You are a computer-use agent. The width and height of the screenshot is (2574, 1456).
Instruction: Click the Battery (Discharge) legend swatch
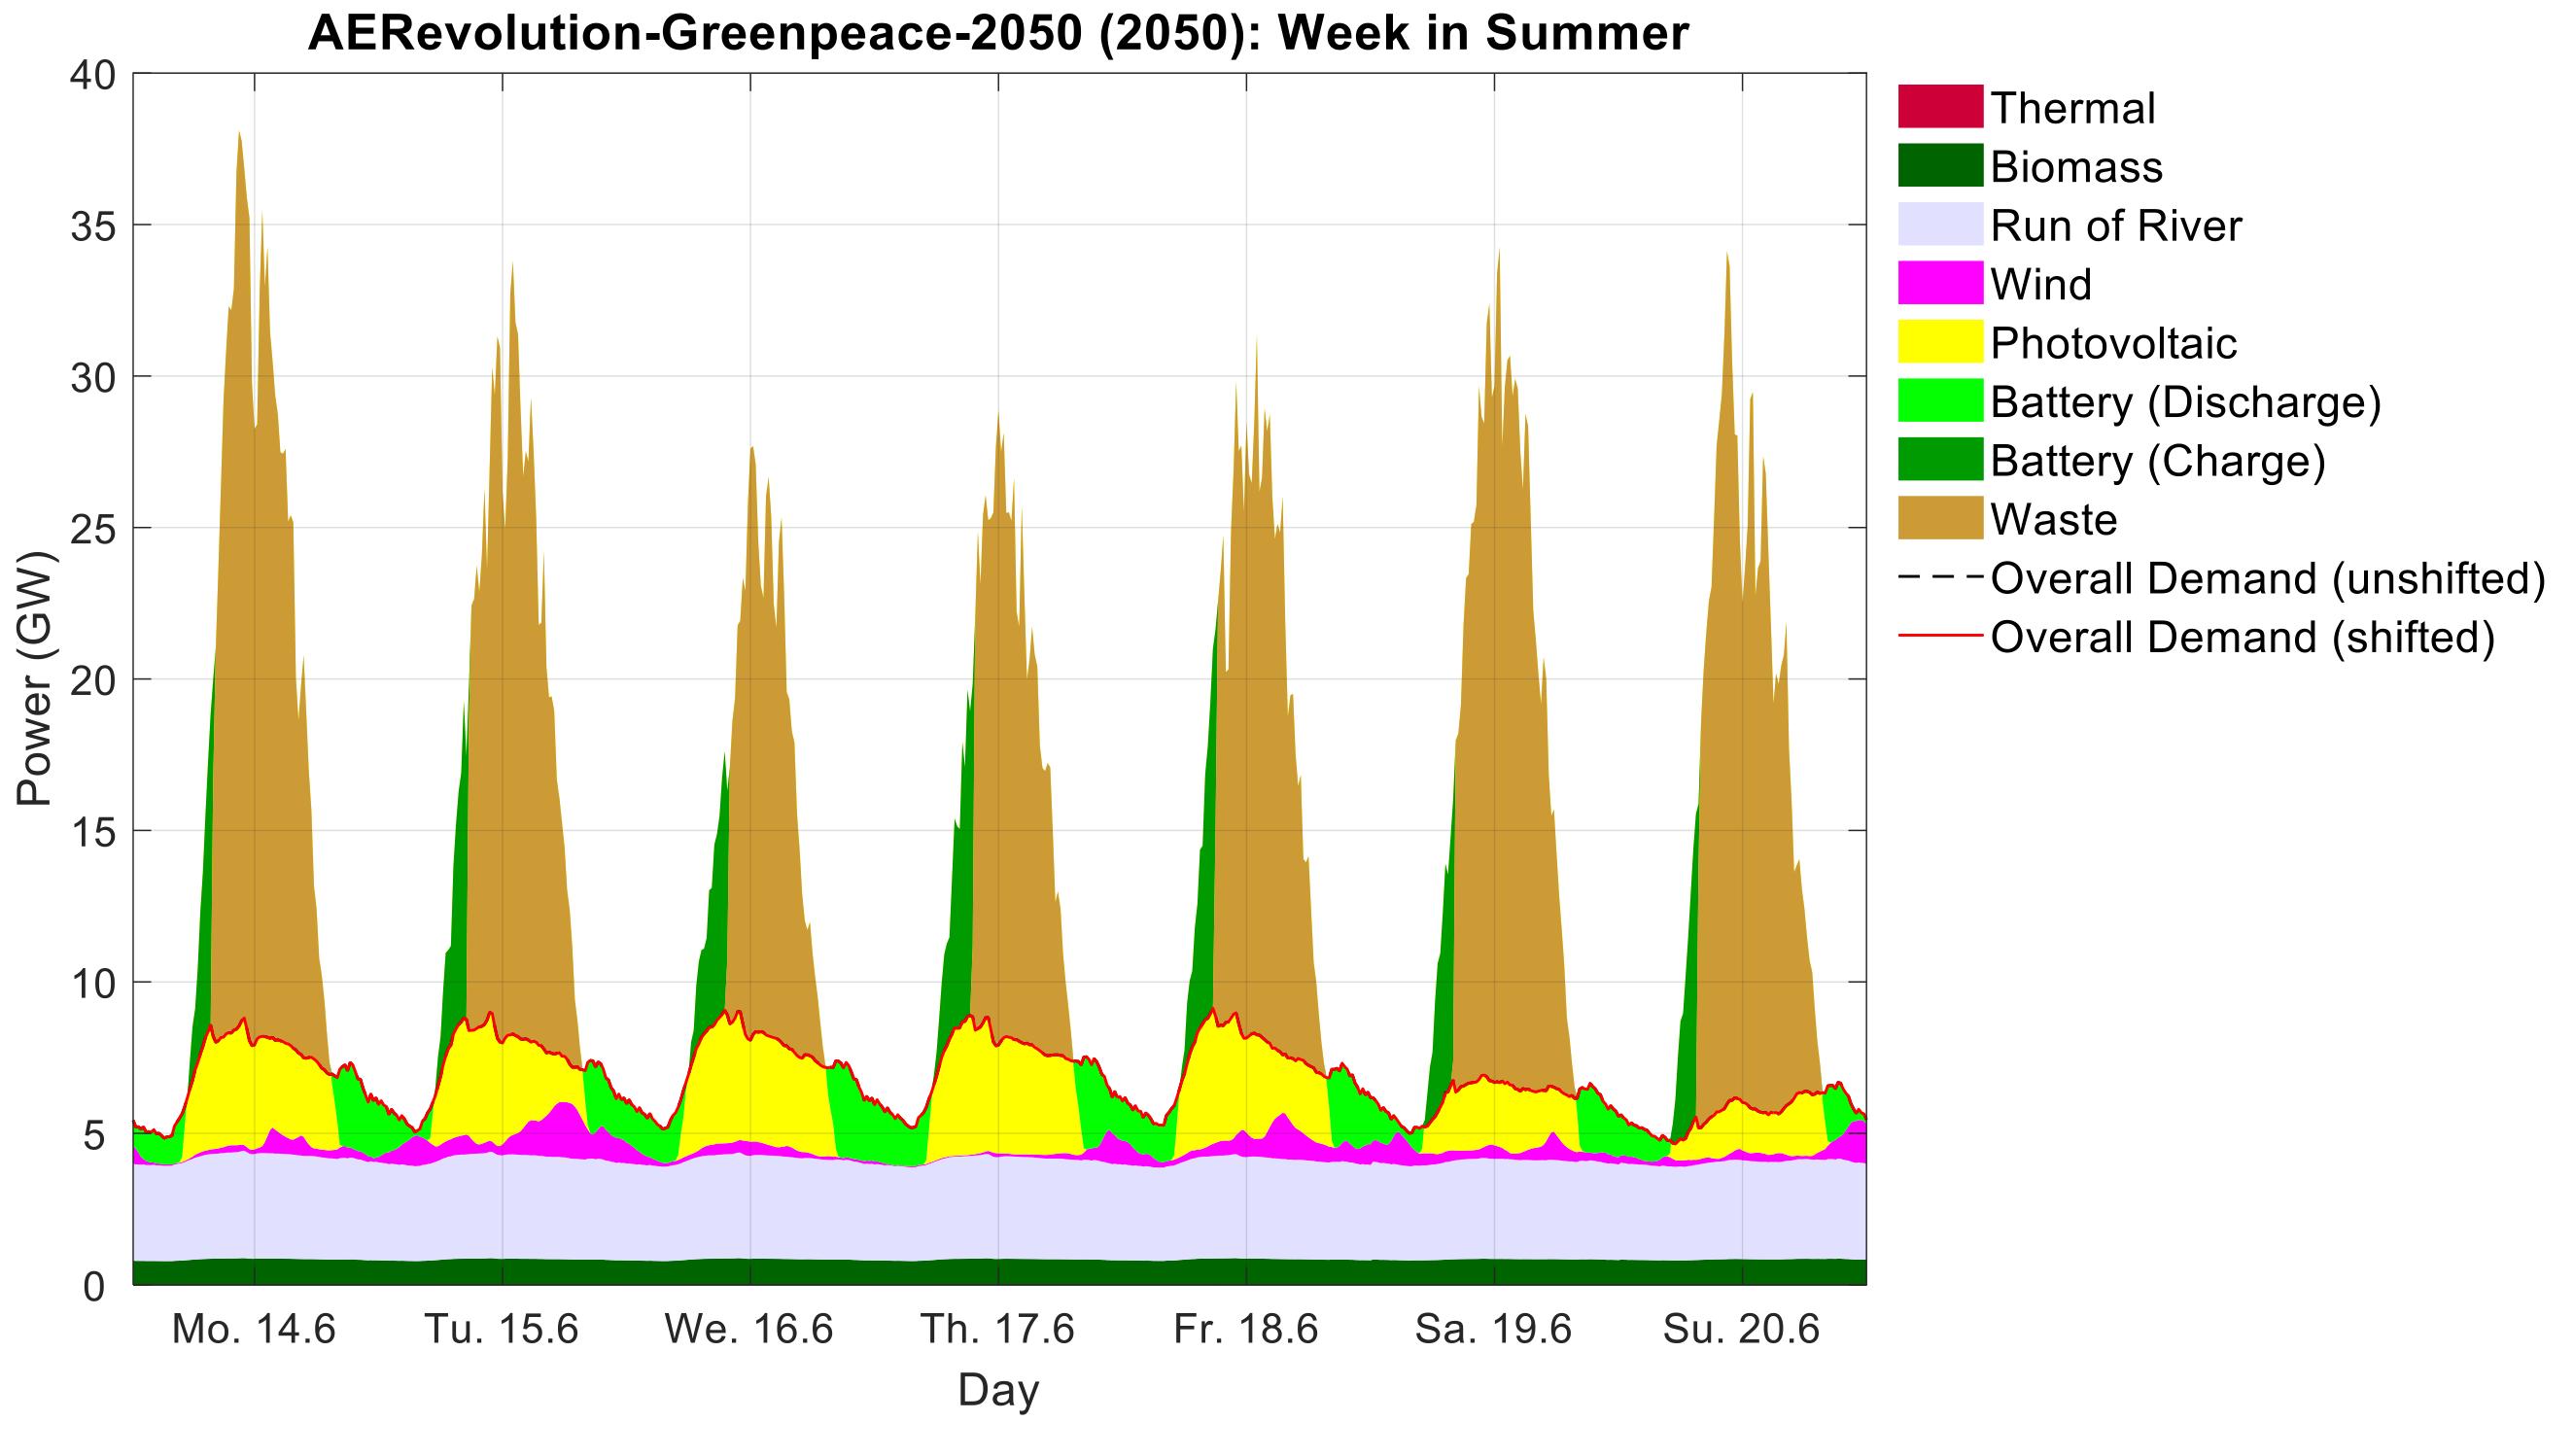click(1939, 401)
